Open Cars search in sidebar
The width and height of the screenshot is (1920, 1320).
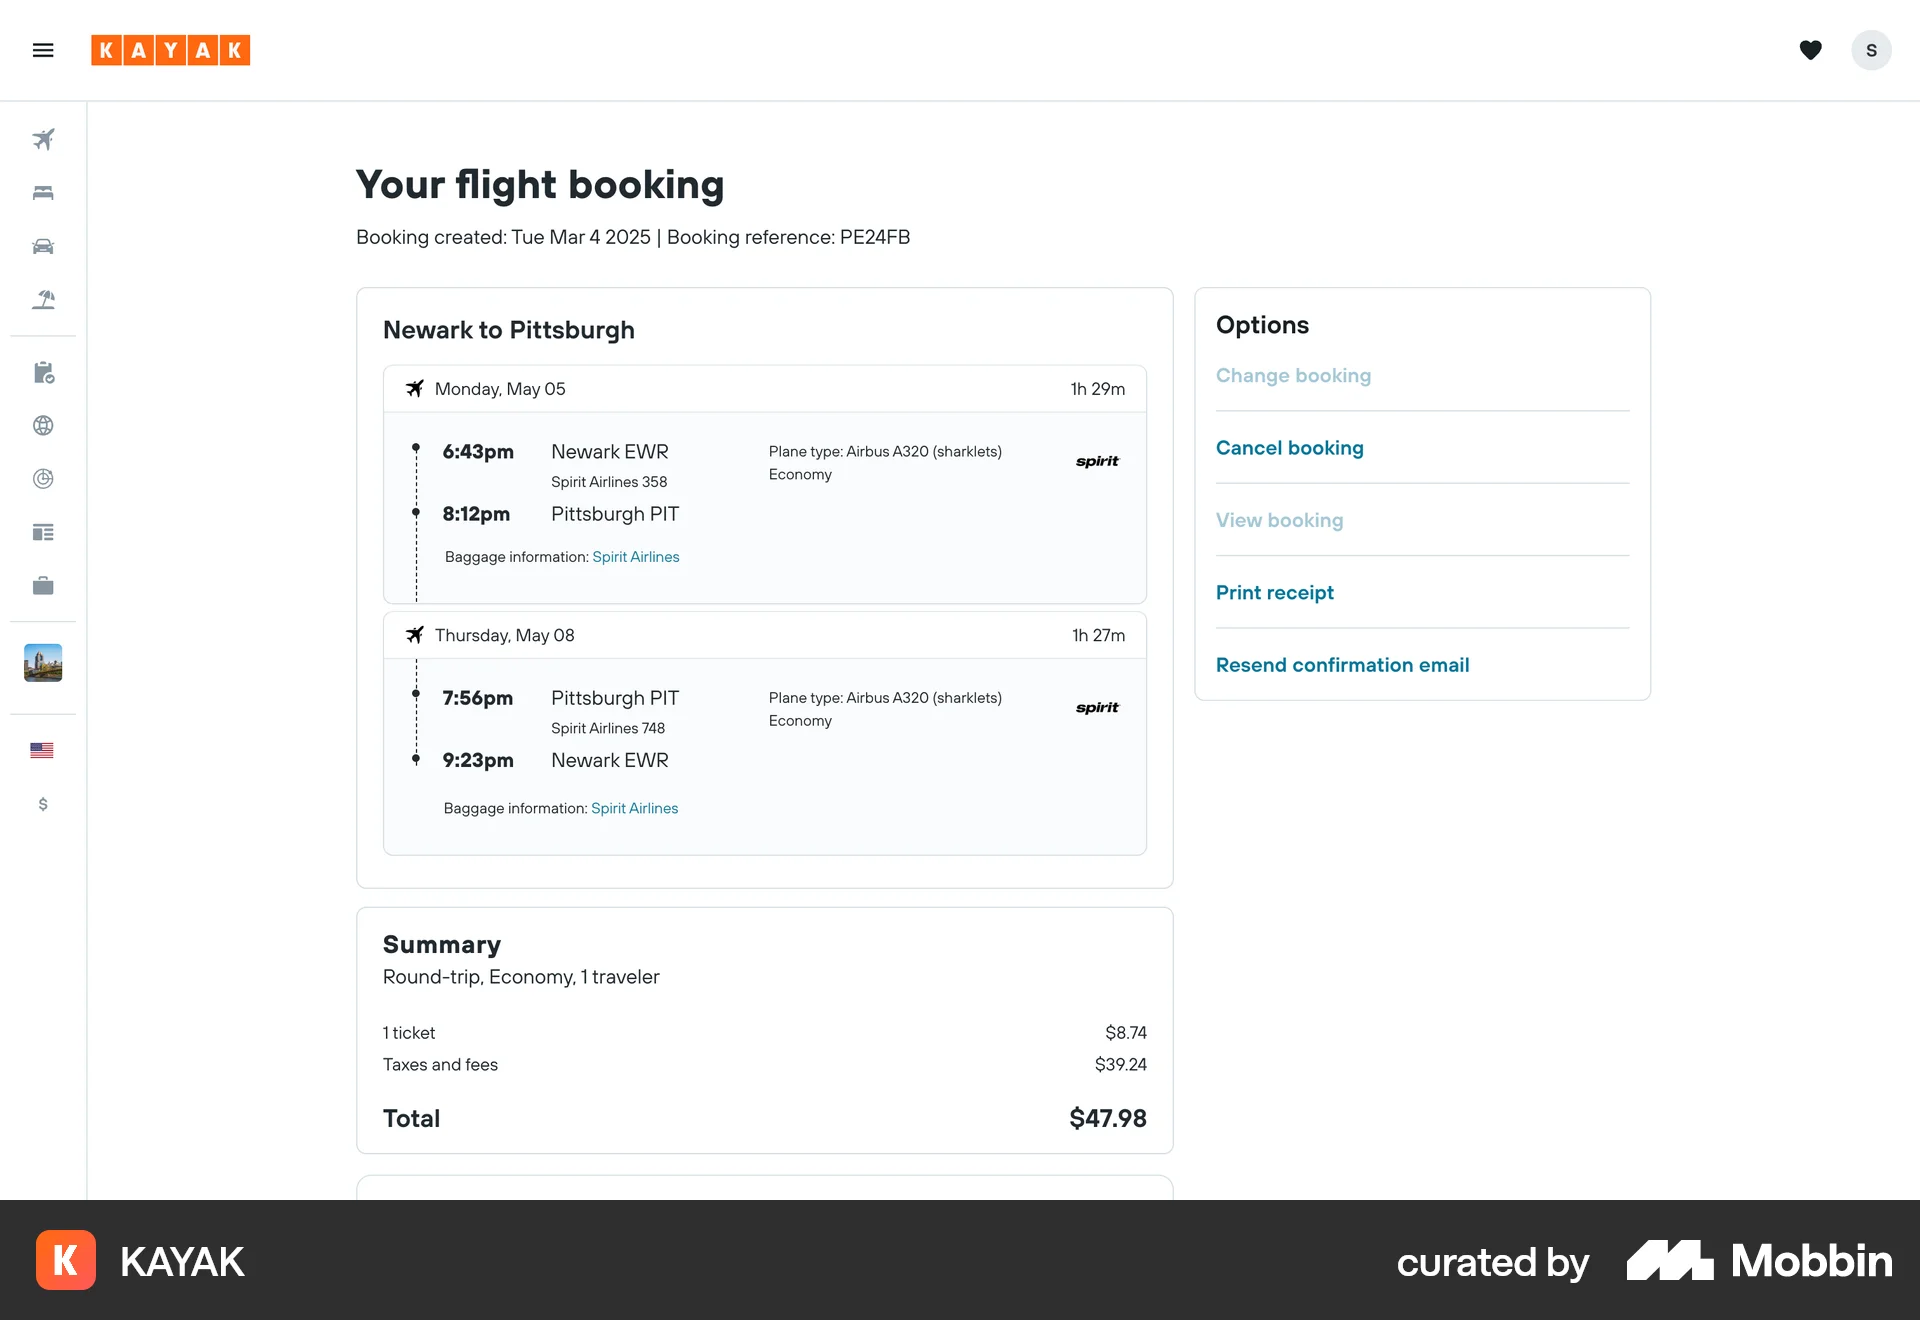point(43,246)
